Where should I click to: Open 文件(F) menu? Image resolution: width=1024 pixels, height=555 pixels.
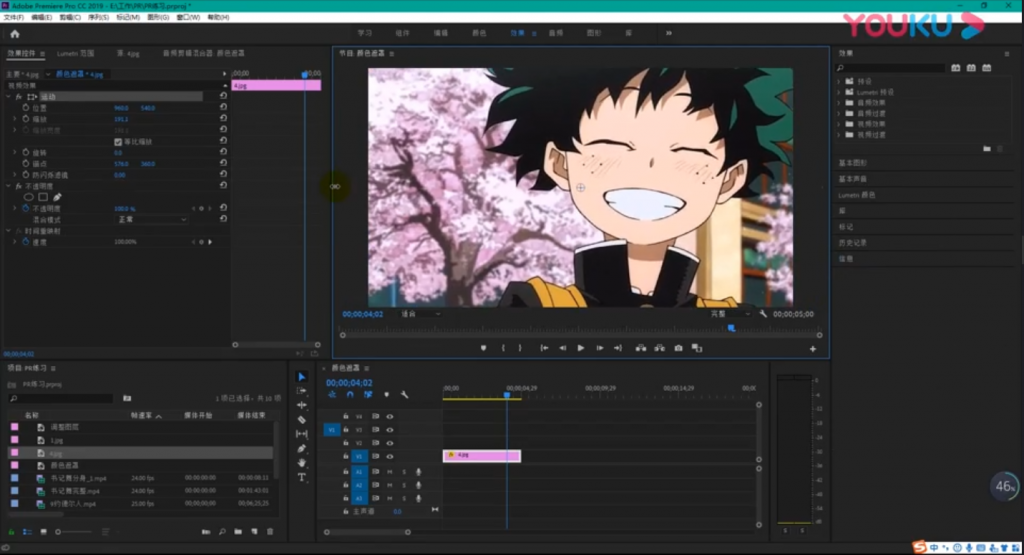(14, 17)
